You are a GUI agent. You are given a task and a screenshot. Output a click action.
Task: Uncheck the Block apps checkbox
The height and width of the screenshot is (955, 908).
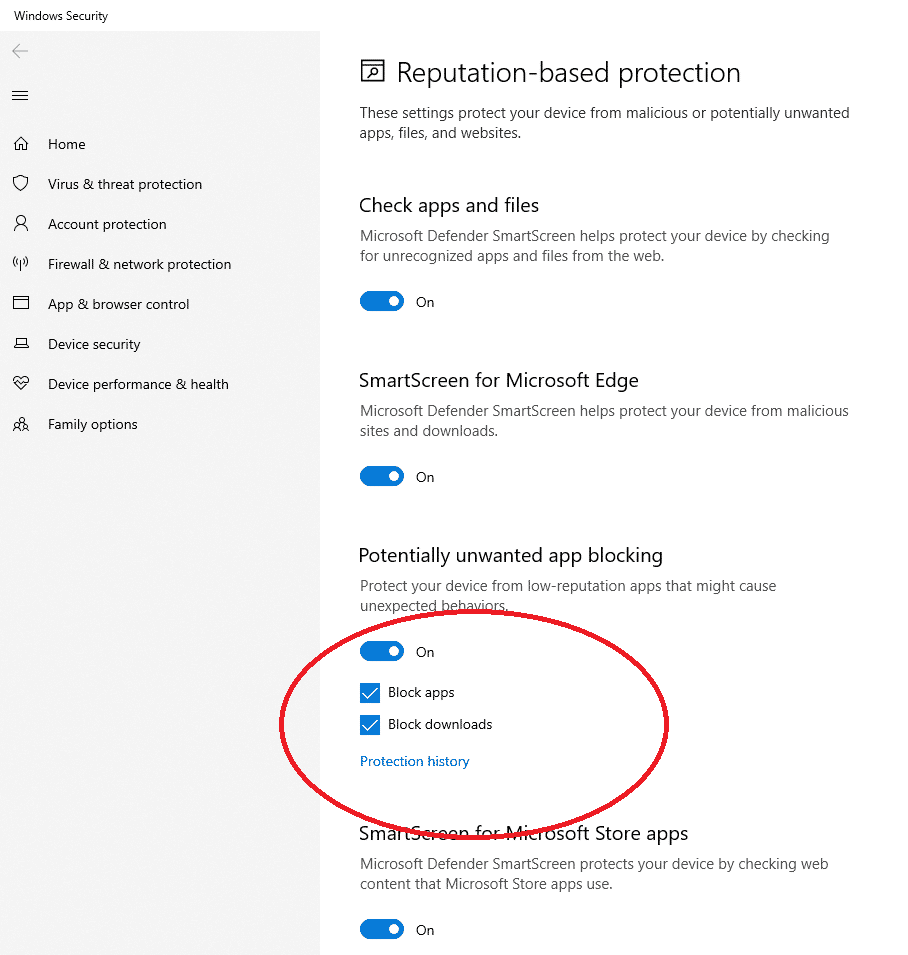(x=370, y=692)
